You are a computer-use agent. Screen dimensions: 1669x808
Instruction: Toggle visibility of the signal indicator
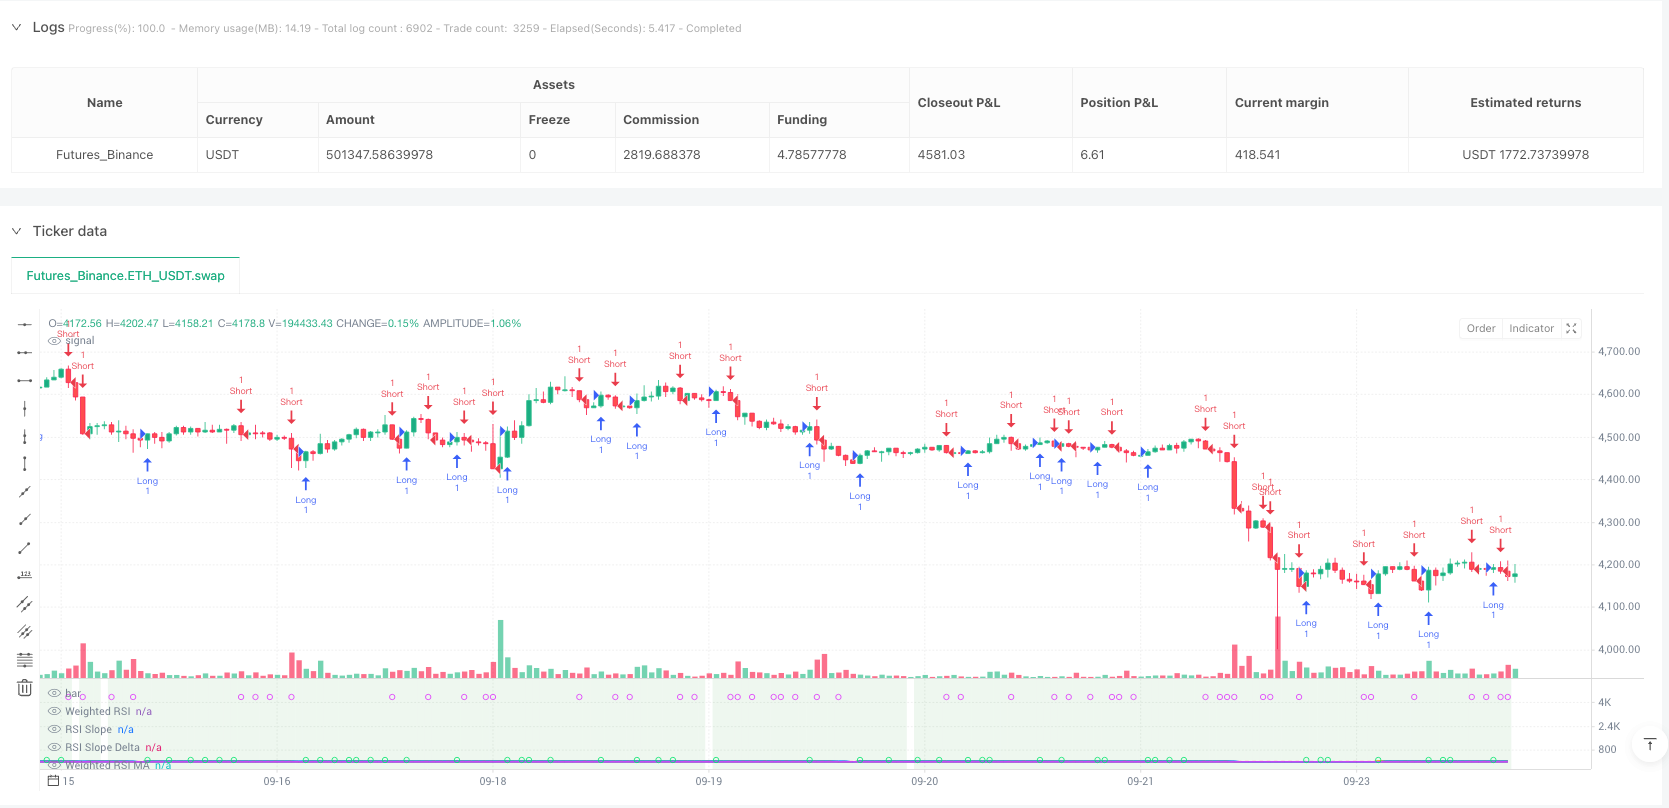point(55,341)
